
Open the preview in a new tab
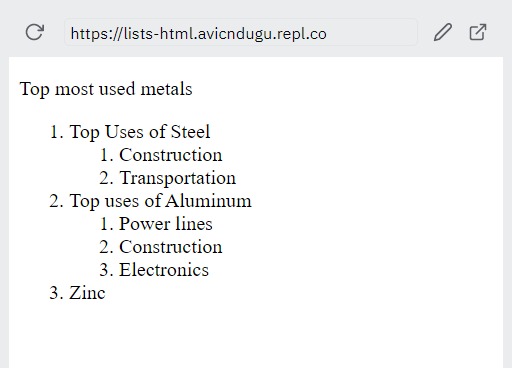pyautogui.click(x=478, y=32)
